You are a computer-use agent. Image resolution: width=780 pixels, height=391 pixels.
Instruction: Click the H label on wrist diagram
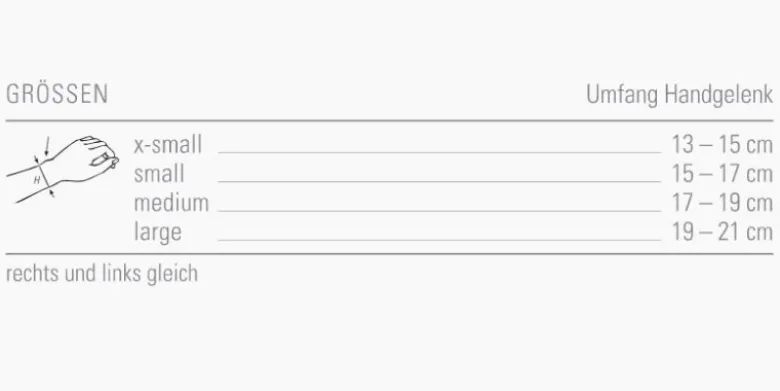(37, 180)
